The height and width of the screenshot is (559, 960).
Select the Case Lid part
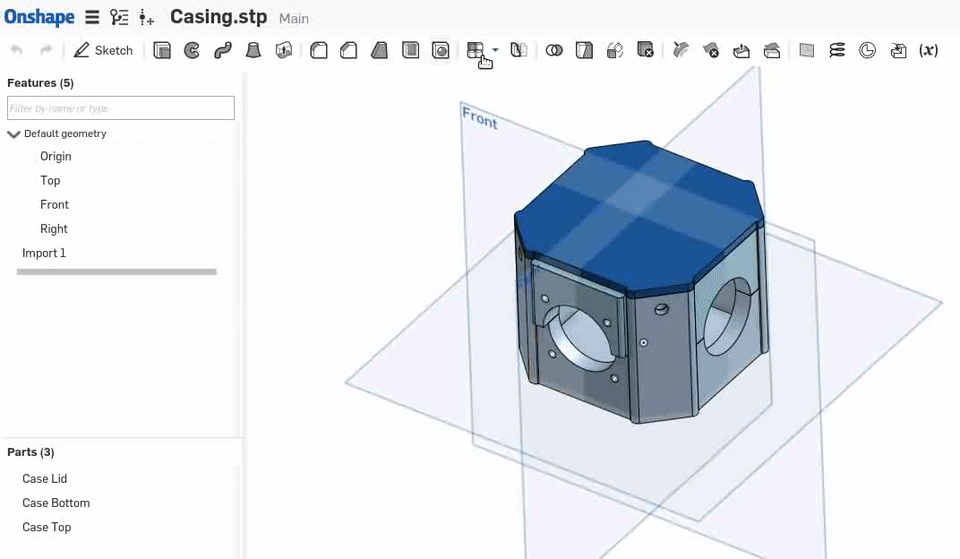coord(45,479)
